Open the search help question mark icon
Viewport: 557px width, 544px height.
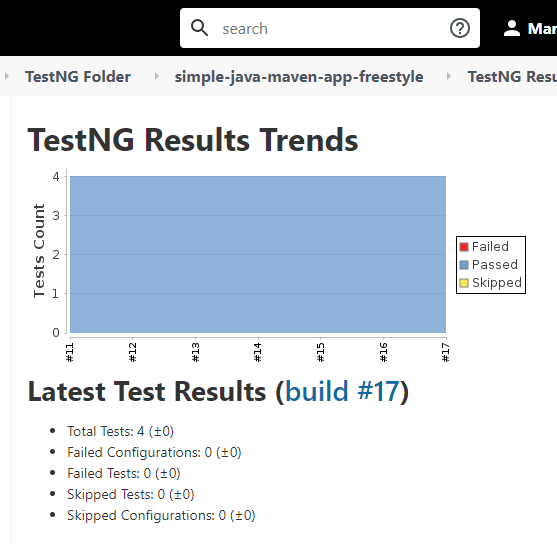(460, 28)
